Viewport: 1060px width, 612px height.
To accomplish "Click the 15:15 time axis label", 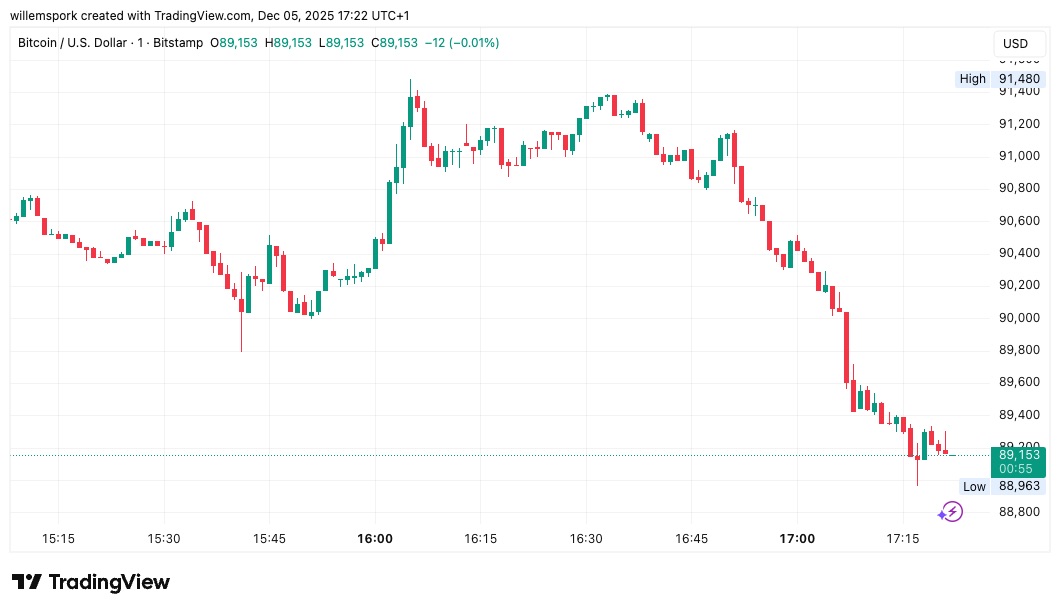I will tap(58, 538).
